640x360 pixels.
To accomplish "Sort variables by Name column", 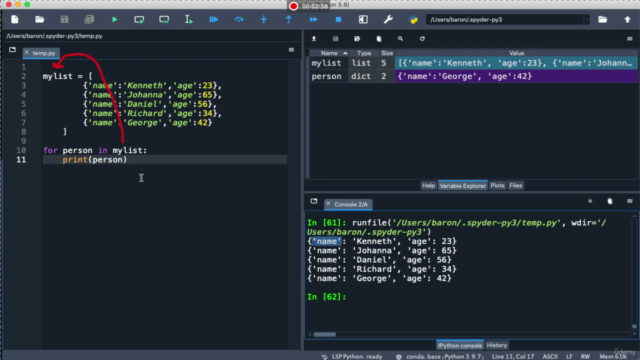I will coord(329,53).
